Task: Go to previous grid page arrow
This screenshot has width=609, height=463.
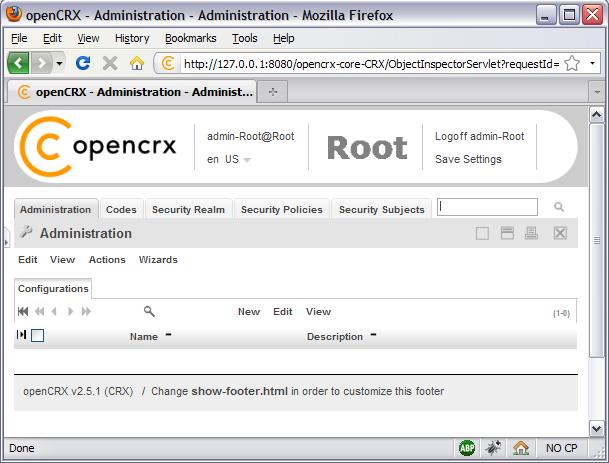Action: pyautogui.click(x=54, y=312)
